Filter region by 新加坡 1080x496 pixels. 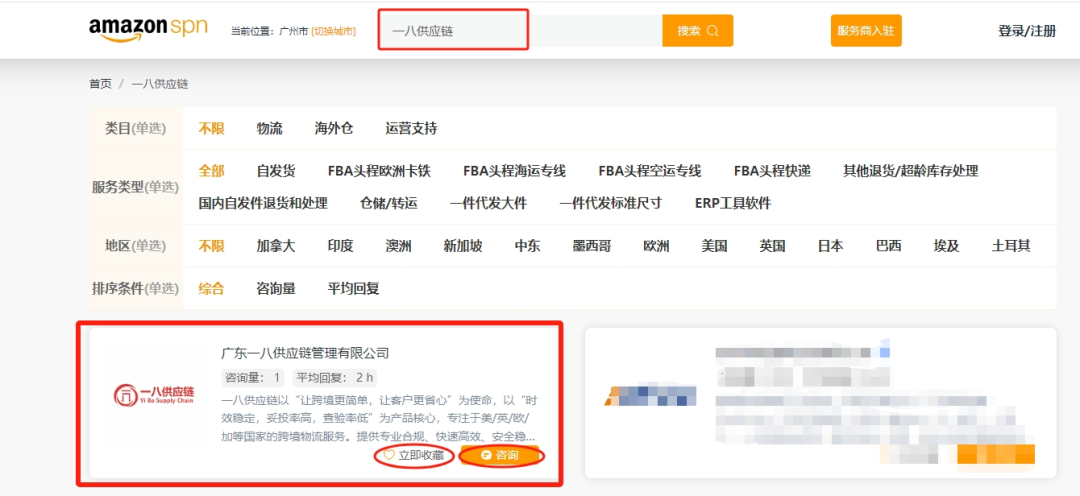click(463, 246)
